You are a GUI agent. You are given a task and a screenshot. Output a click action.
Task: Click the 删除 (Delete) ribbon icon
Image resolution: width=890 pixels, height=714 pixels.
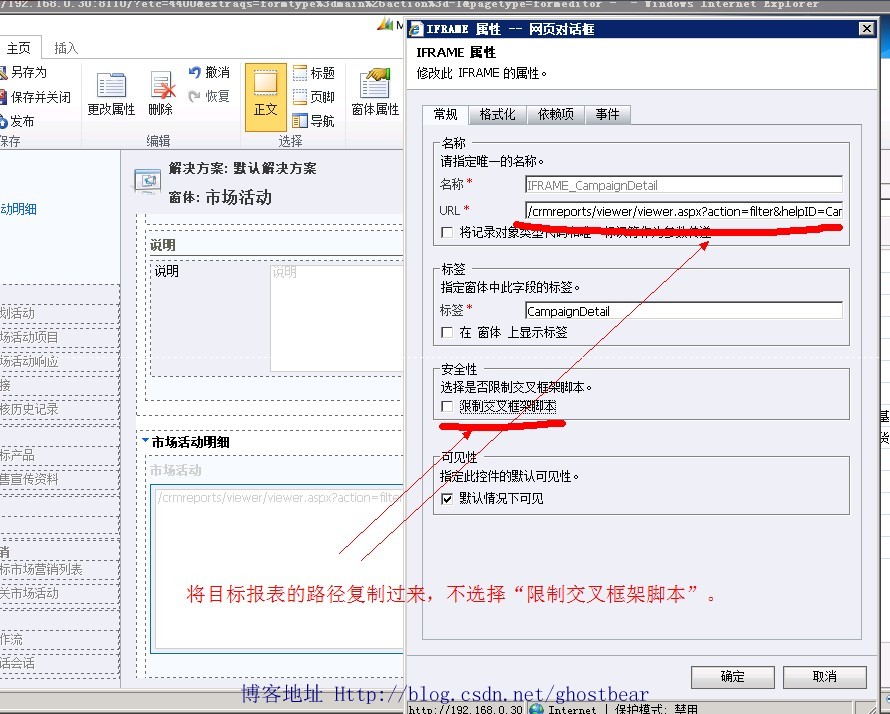coord(162,86)
